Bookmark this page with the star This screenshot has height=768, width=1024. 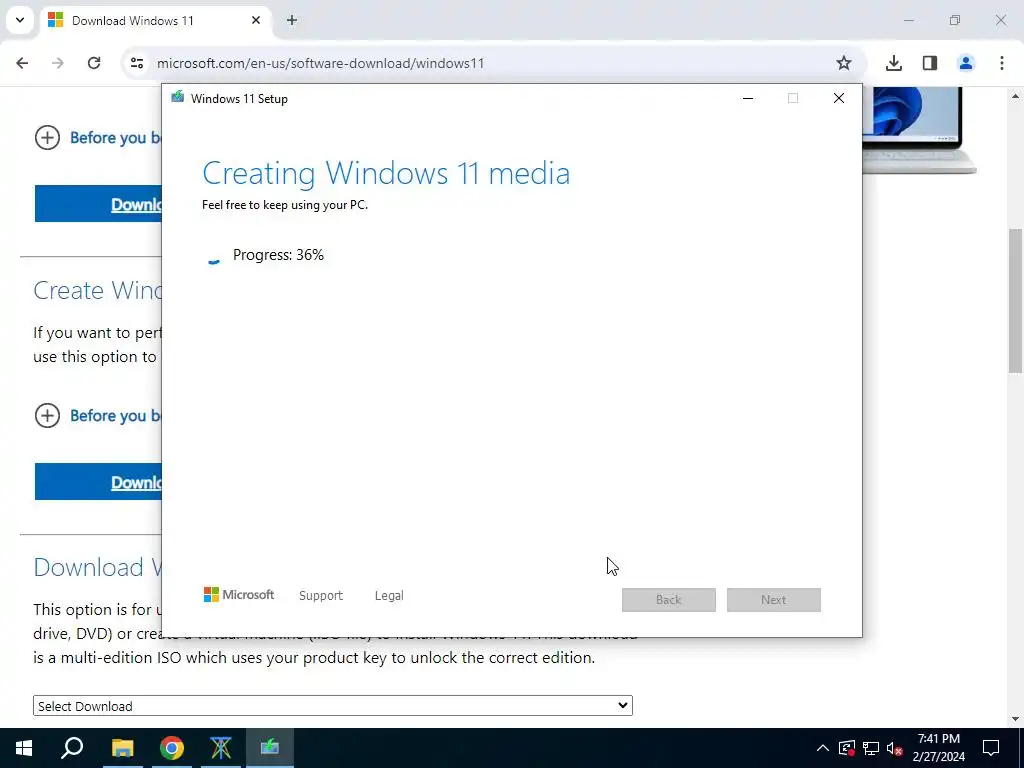click(844, 63)
